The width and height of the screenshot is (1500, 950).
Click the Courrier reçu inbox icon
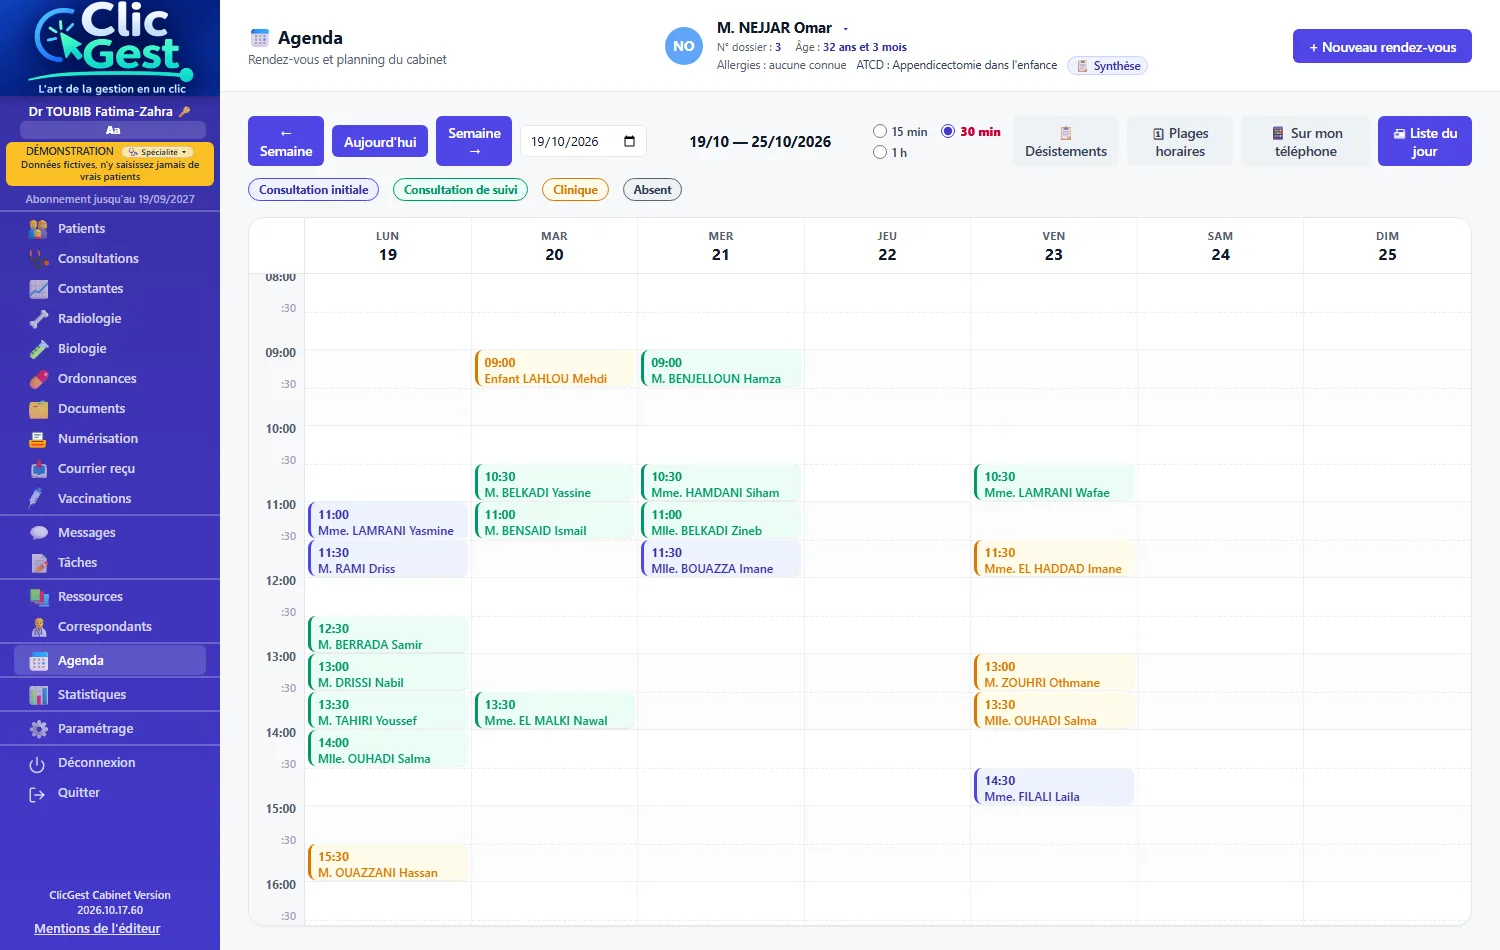coord(39,469)
